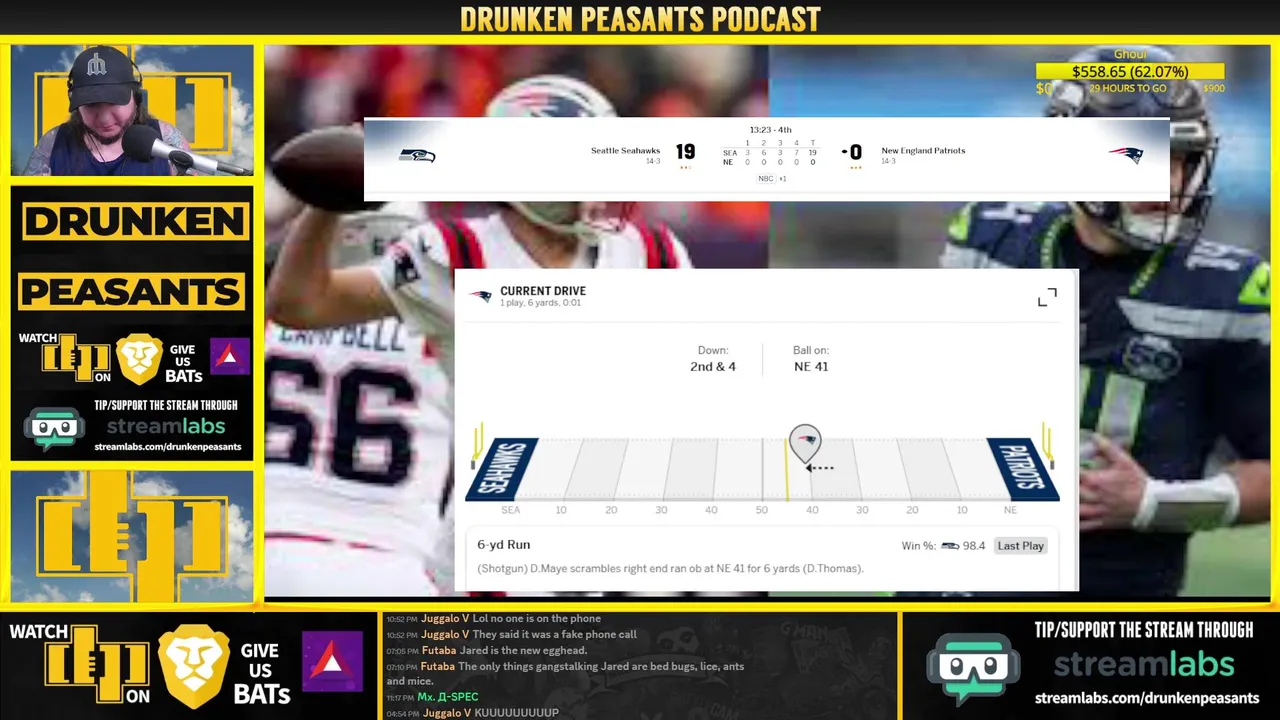
Task: Click the Drunken Peasants Podcast title banner
Action: pos(640,18)
